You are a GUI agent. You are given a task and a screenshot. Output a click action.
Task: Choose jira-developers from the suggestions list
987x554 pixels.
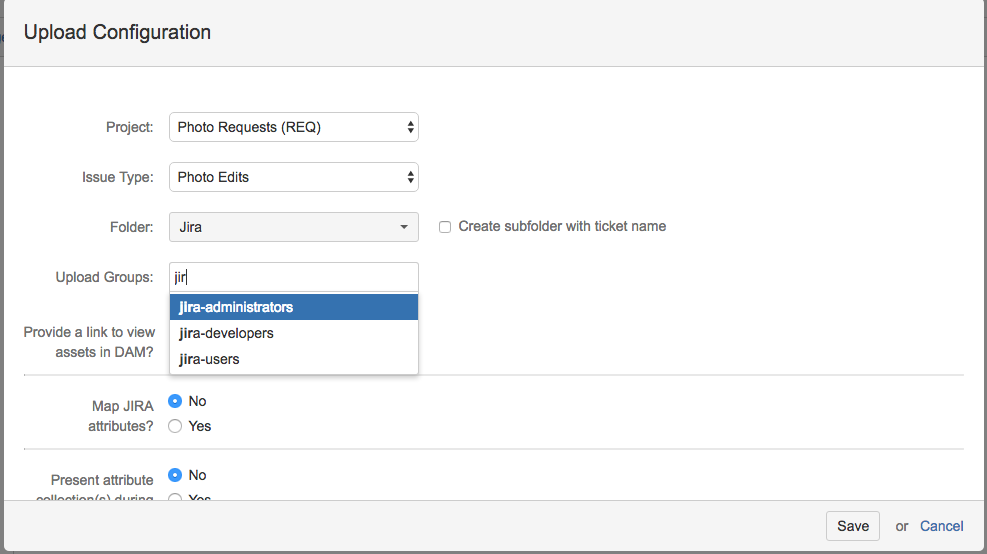293,333
